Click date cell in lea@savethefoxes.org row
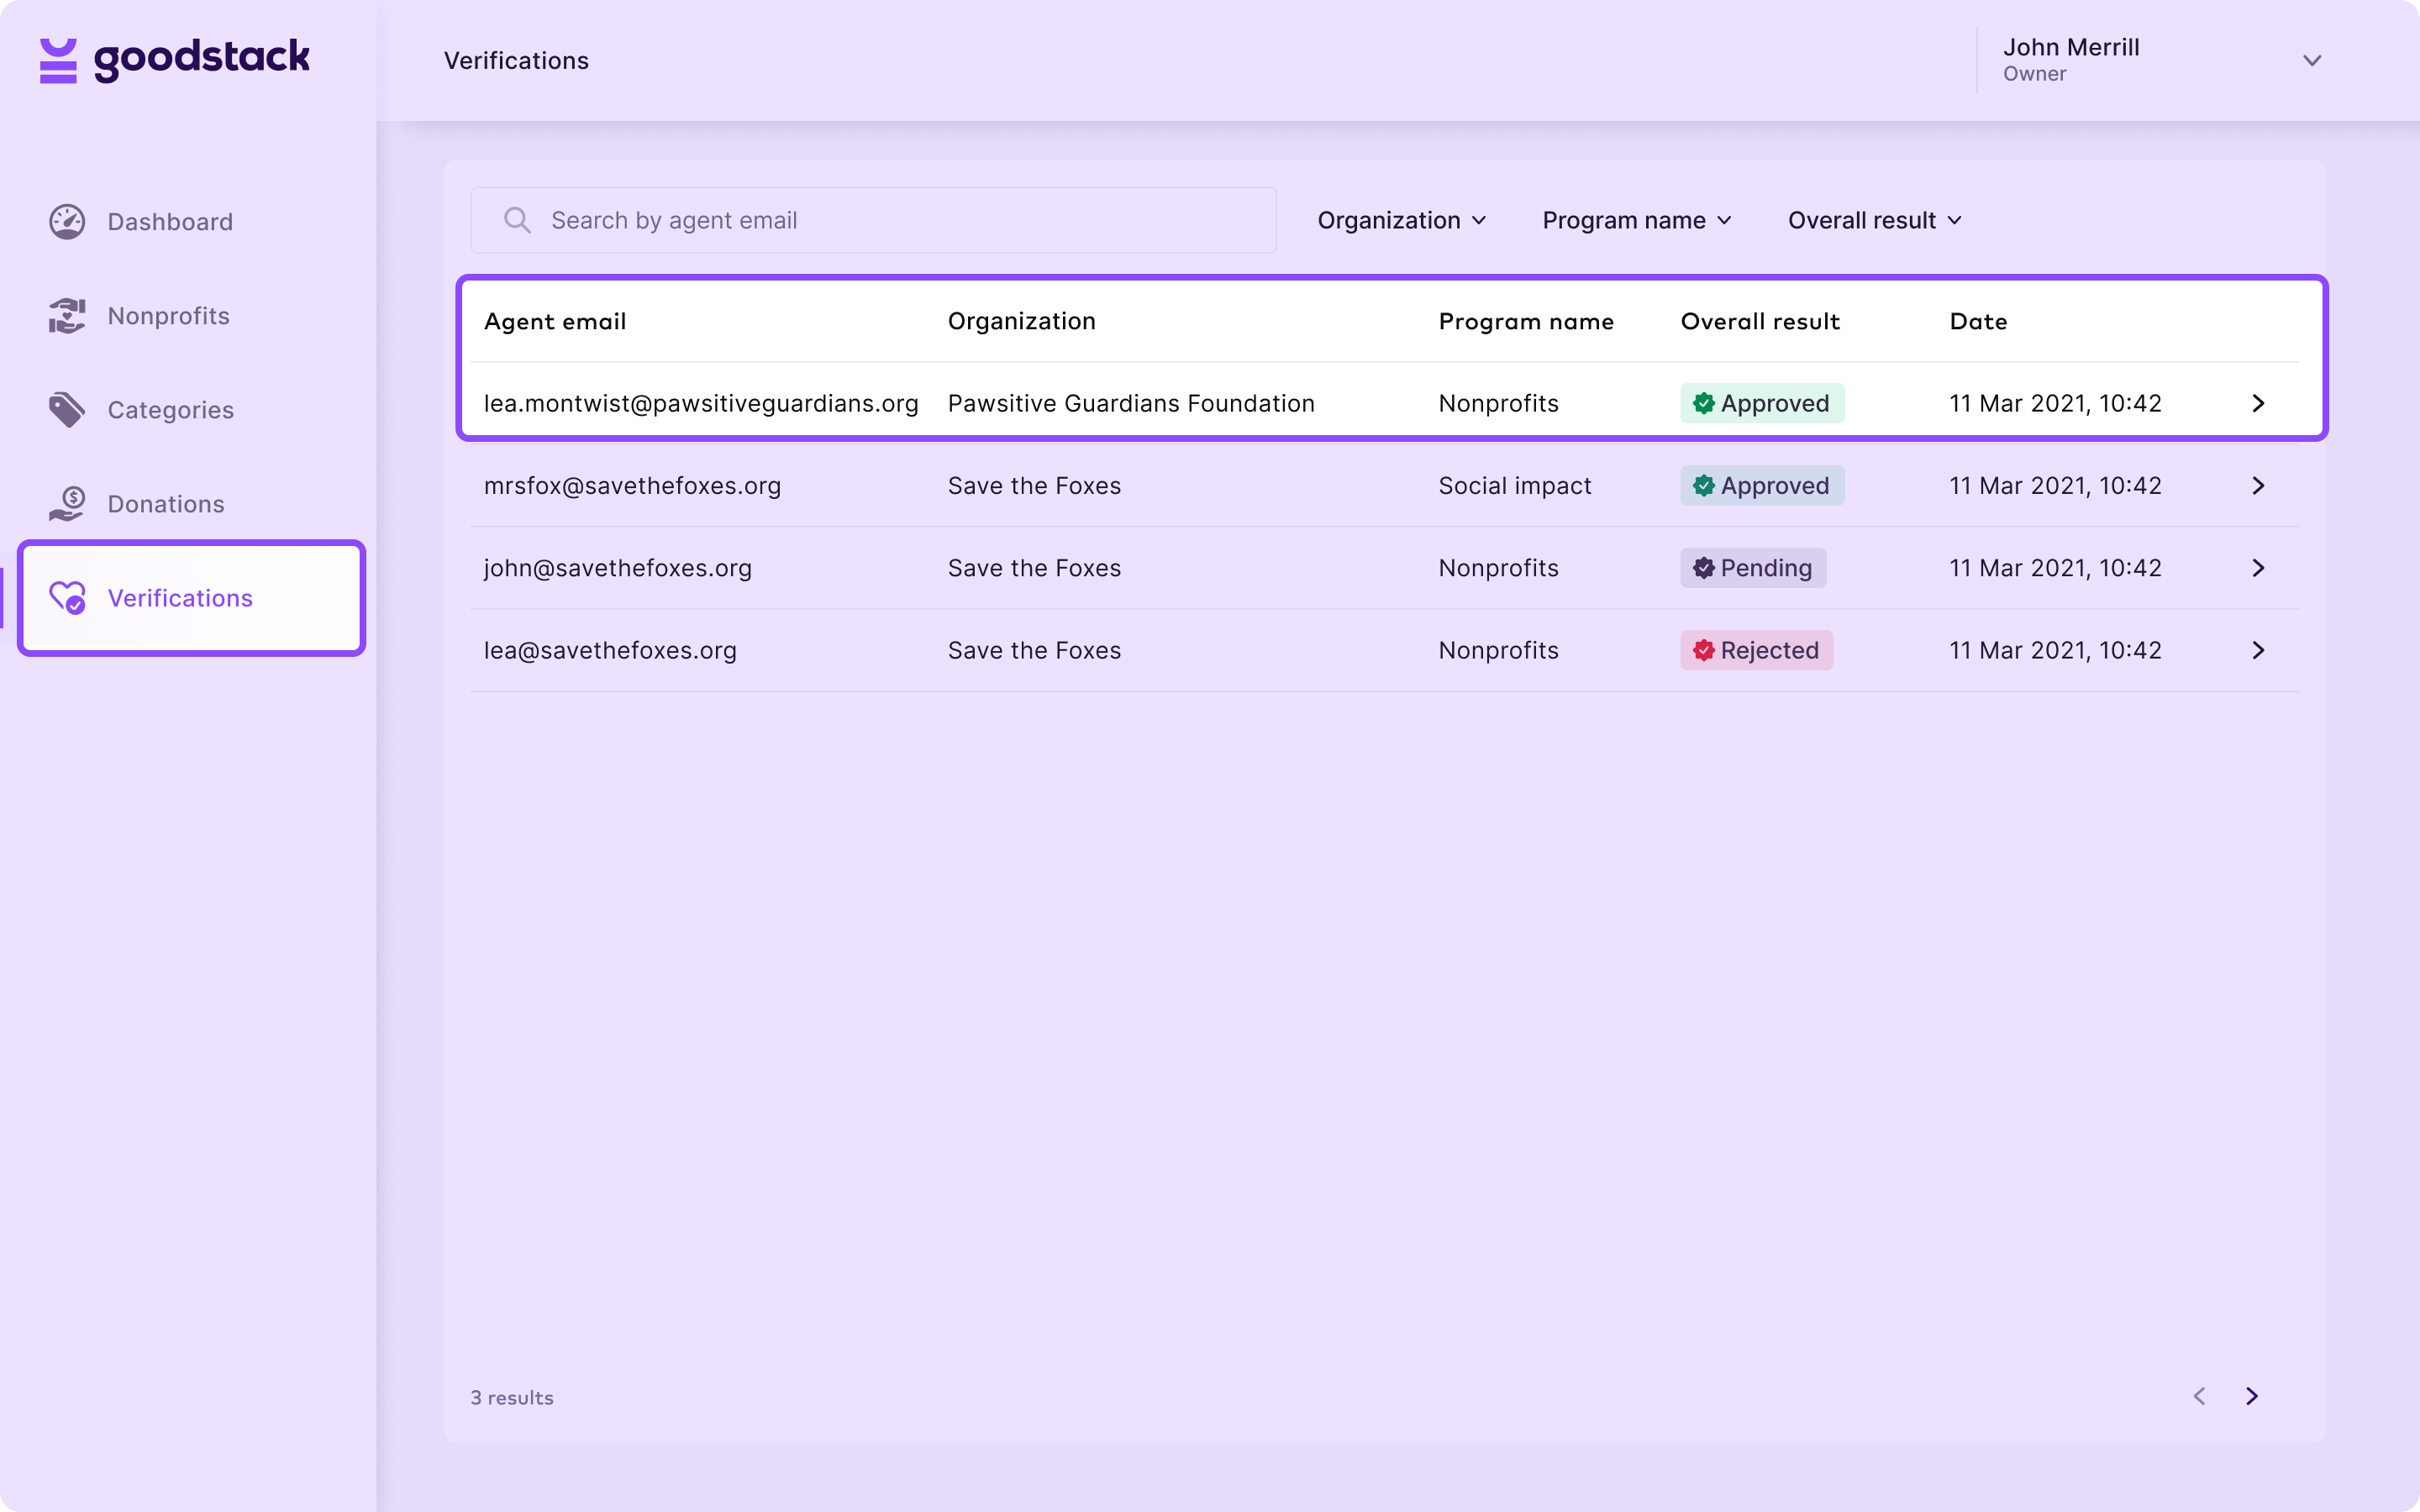Screen dimensions: 2420x1512 [2055, 650]
